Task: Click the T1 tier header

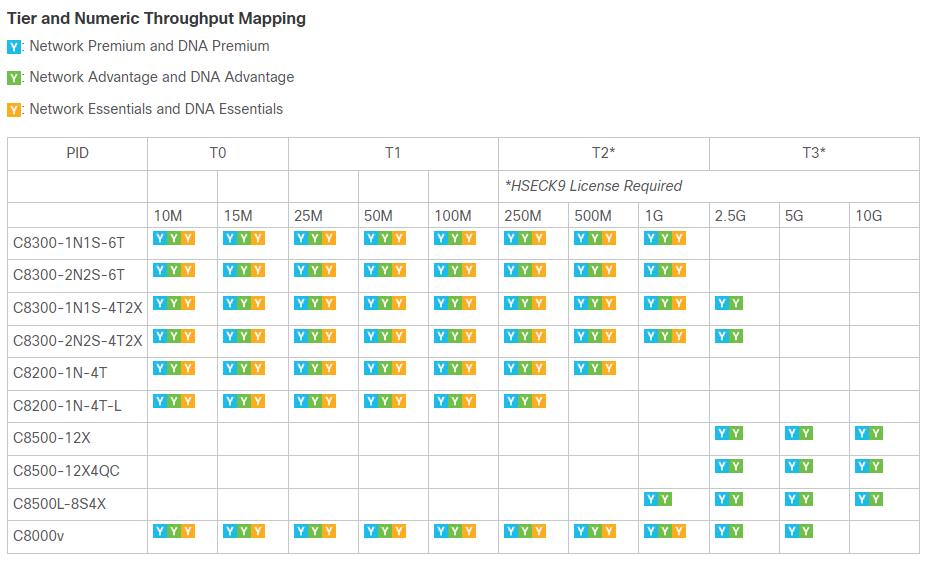Action: coord(392,153)
